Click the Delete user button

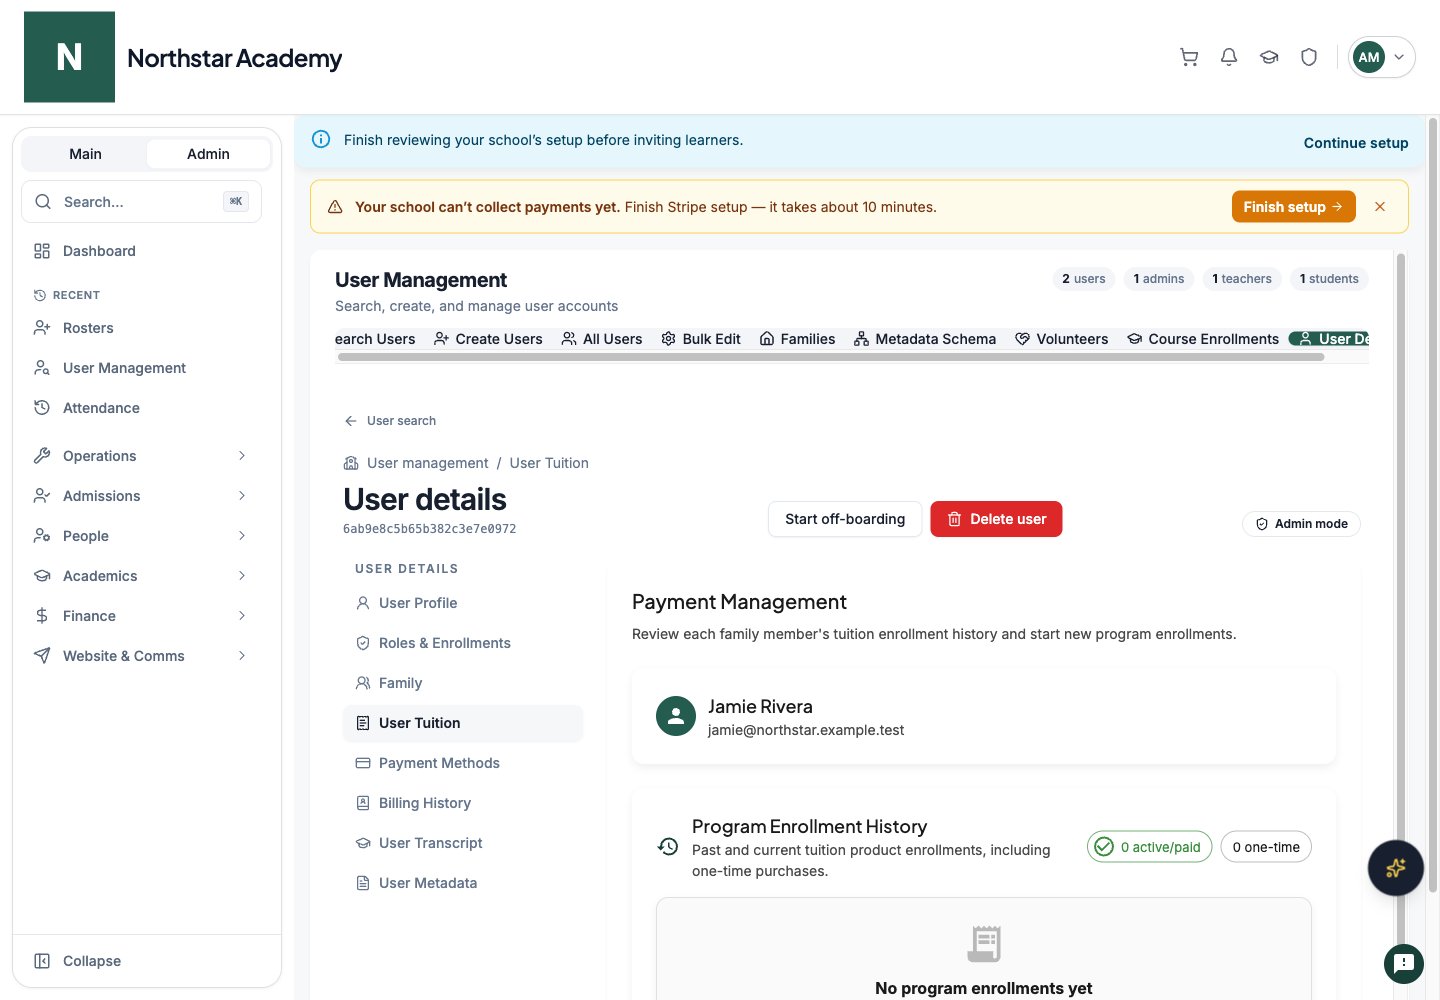click(x=996, y=519)
